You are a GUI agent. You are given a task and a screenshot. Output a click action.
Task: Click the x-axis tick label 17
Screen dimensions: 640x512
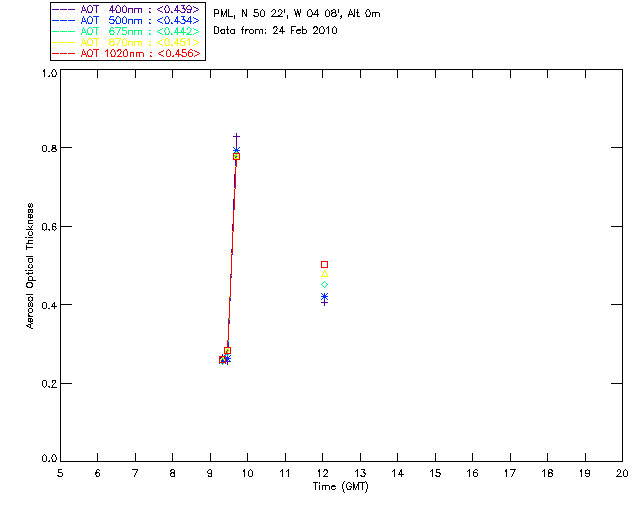click(510, 473)
